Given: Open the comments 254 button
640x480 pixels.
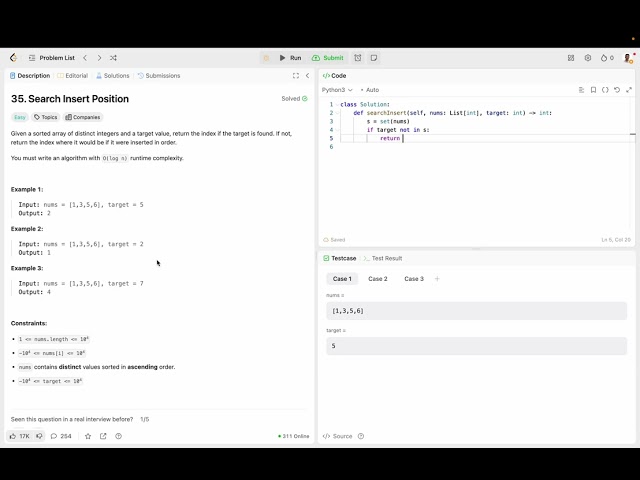Looking at the screenshot, I should (x=61, y=436).
